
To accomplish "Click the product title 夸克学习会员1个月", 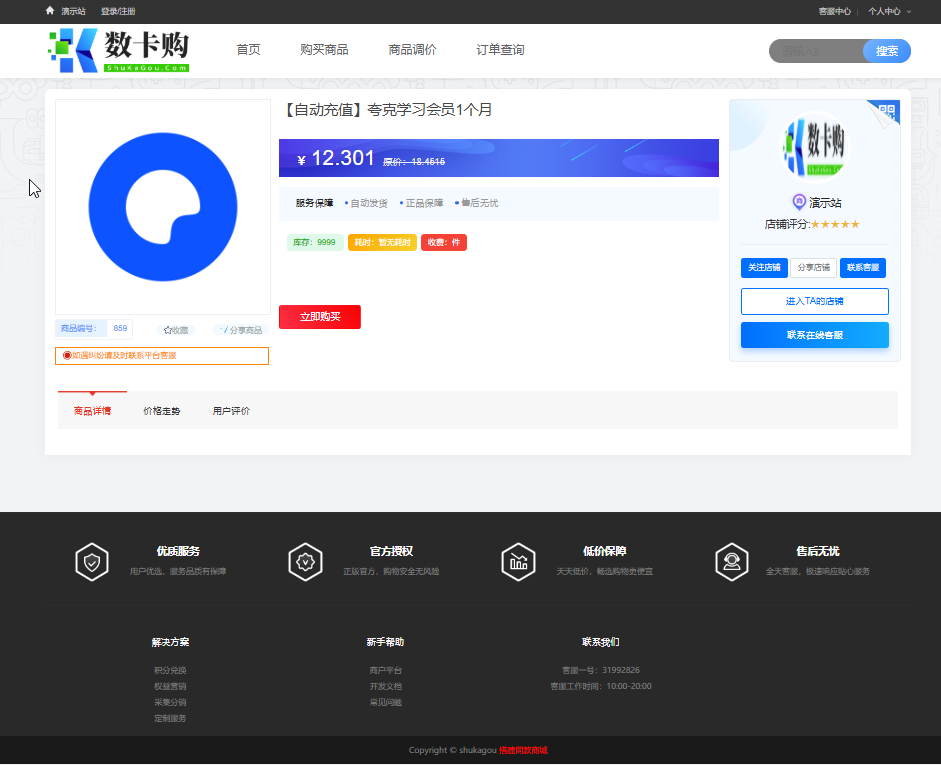I will pos(386,110).
